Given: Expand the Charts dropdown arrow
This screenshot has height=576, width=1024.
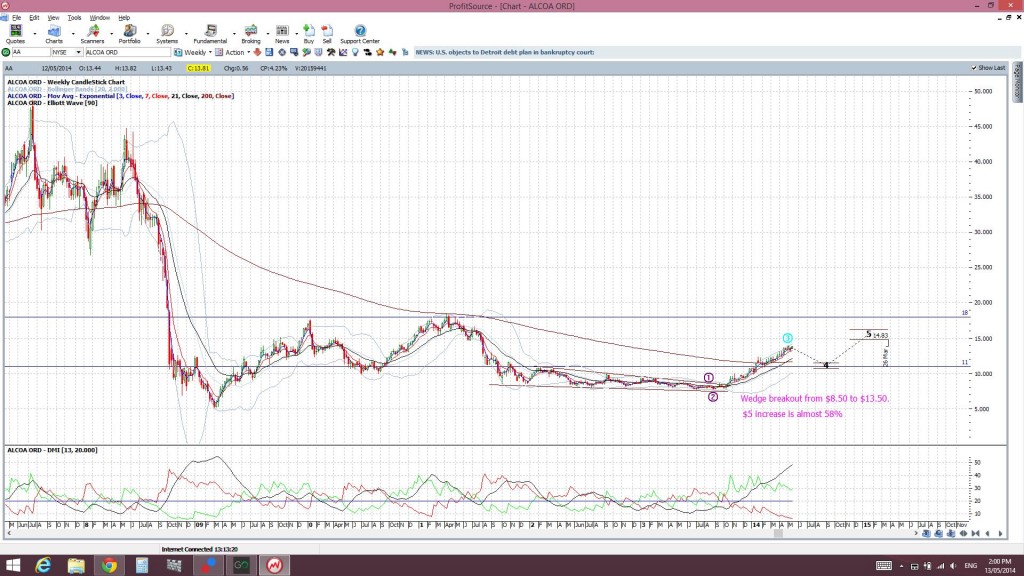Looking at the screenshot, I should tap(72, 33).
